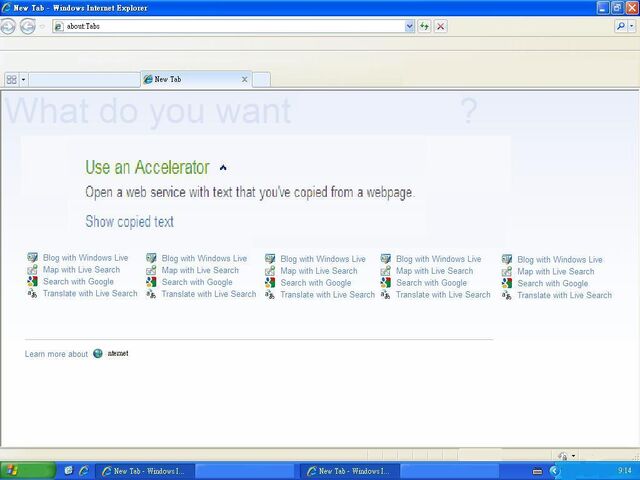This screenshot has width=640, height=480.
Task: Click Blog with Windows Live icon, fifth column
Action: [507, 259]
